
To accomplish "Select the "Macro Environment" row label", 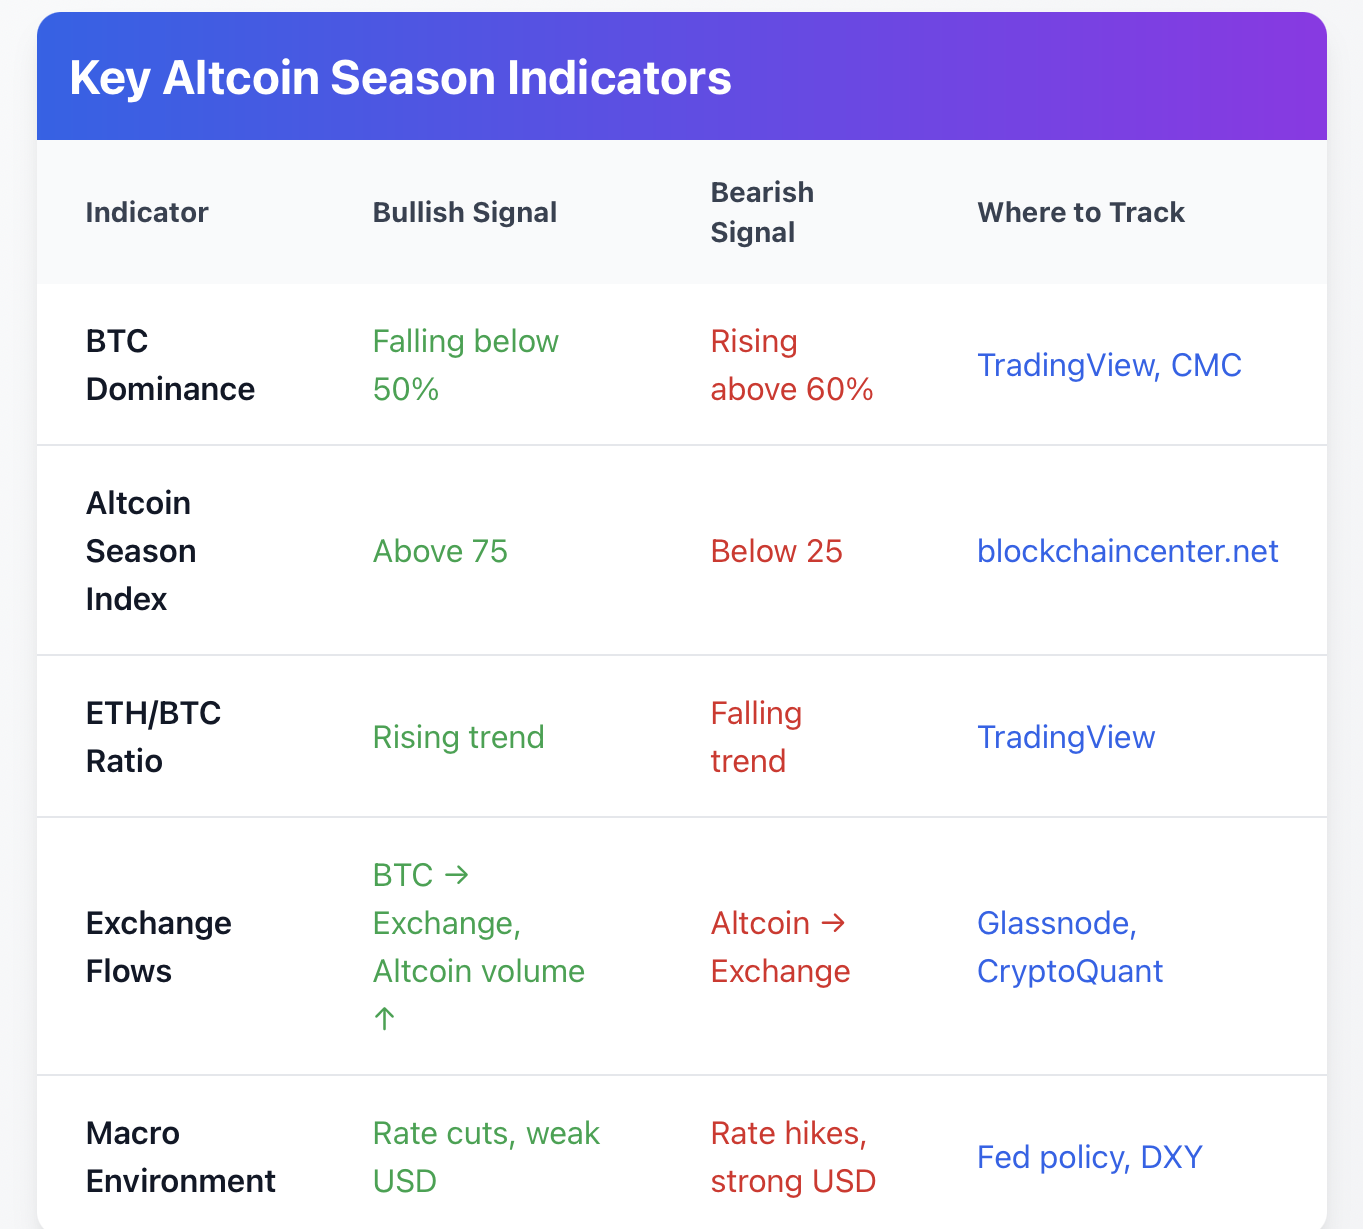I will [180, 1157].
